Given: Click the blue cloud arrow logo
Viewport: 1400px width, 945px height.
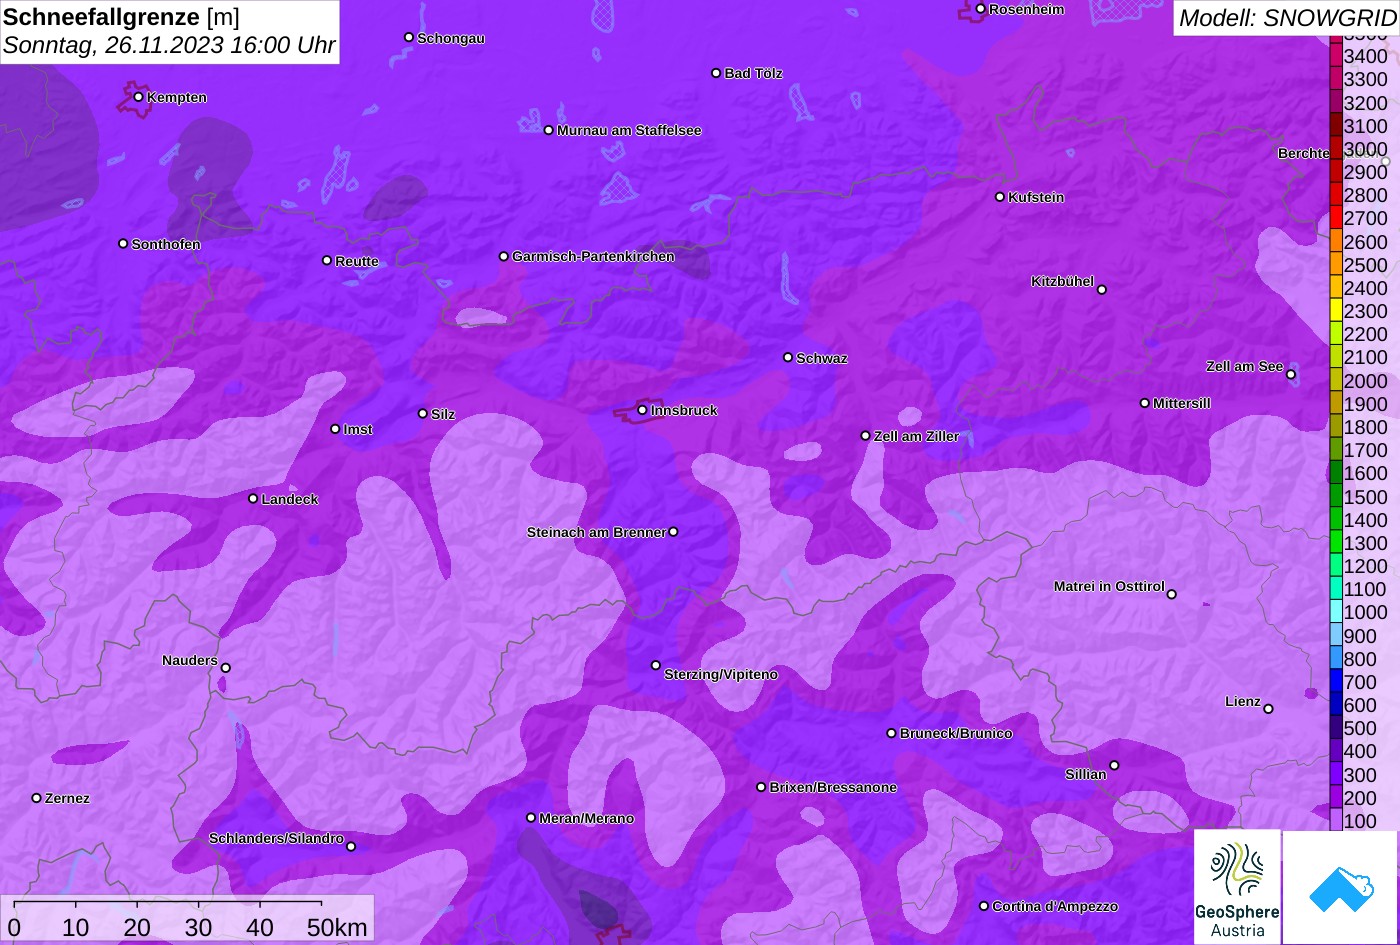Looking at the screenshot, I should (1340, 887).
